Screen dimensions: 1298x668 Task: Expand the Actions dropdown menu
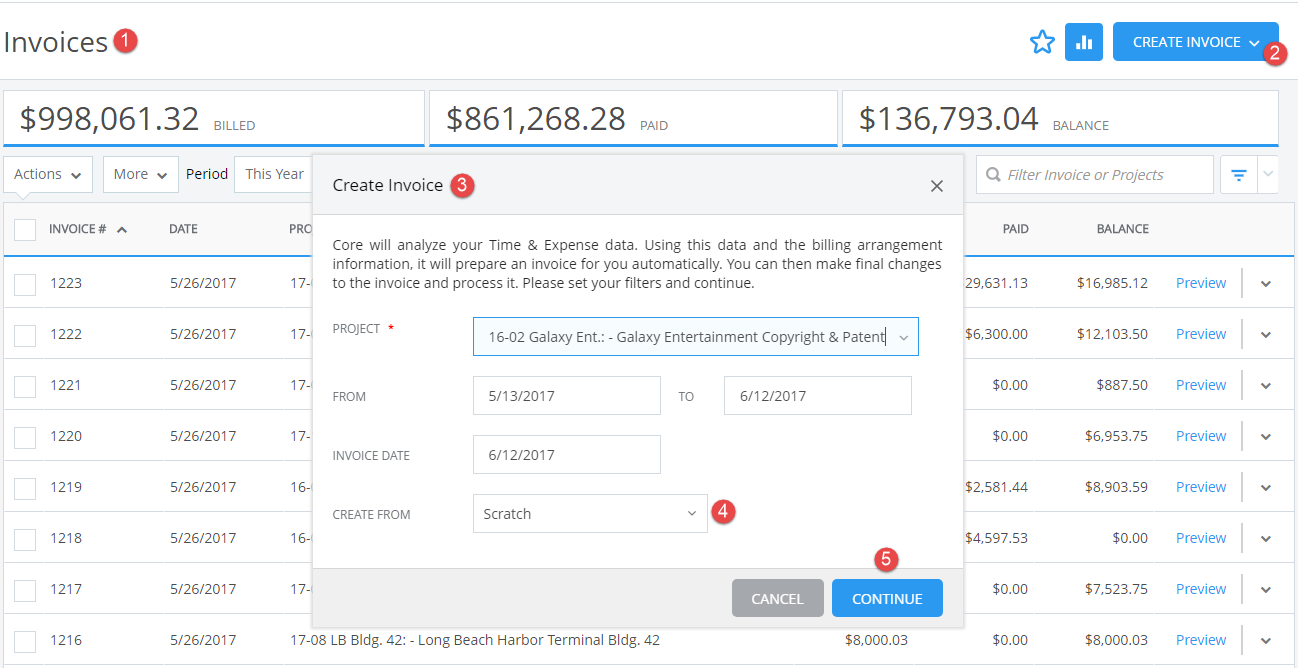click(x=47, y=173)
